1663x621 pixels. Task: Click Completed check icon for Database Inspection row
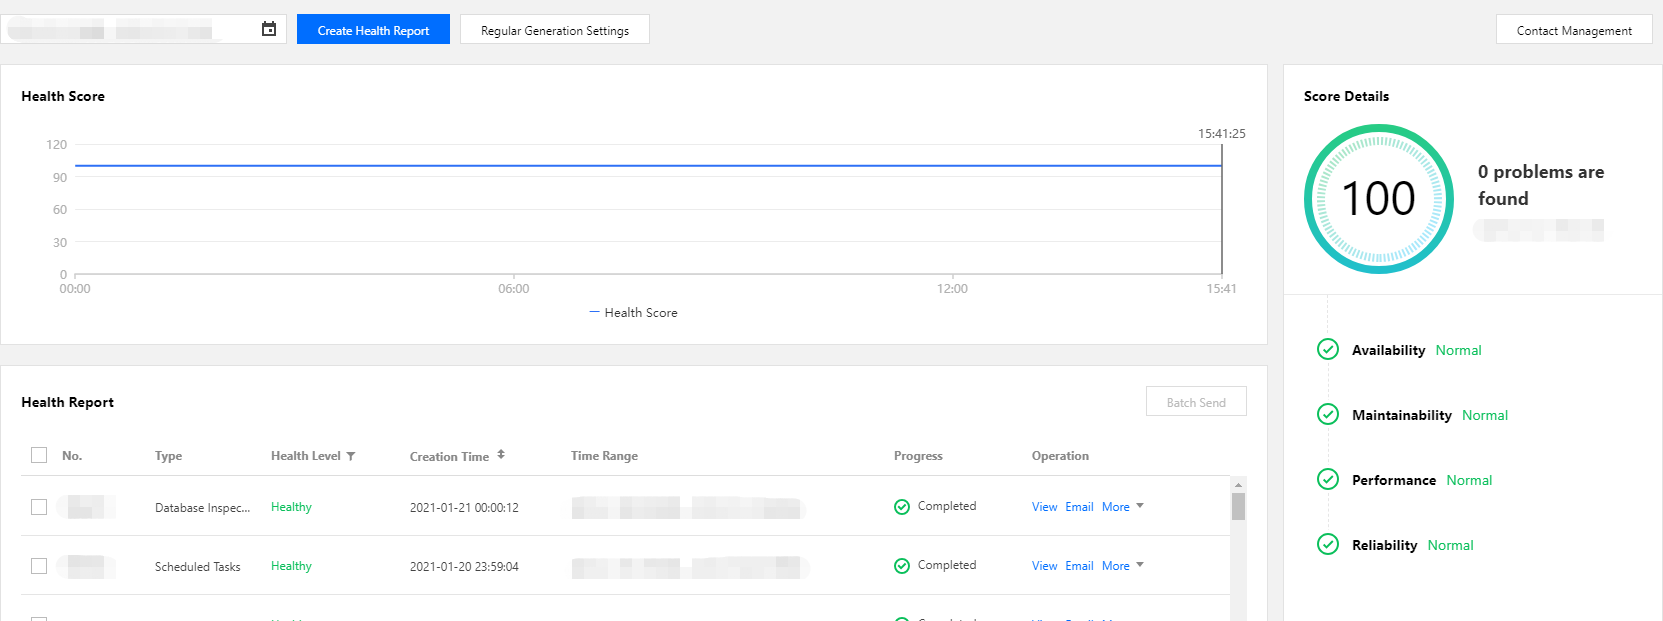[x=902, y=507]
